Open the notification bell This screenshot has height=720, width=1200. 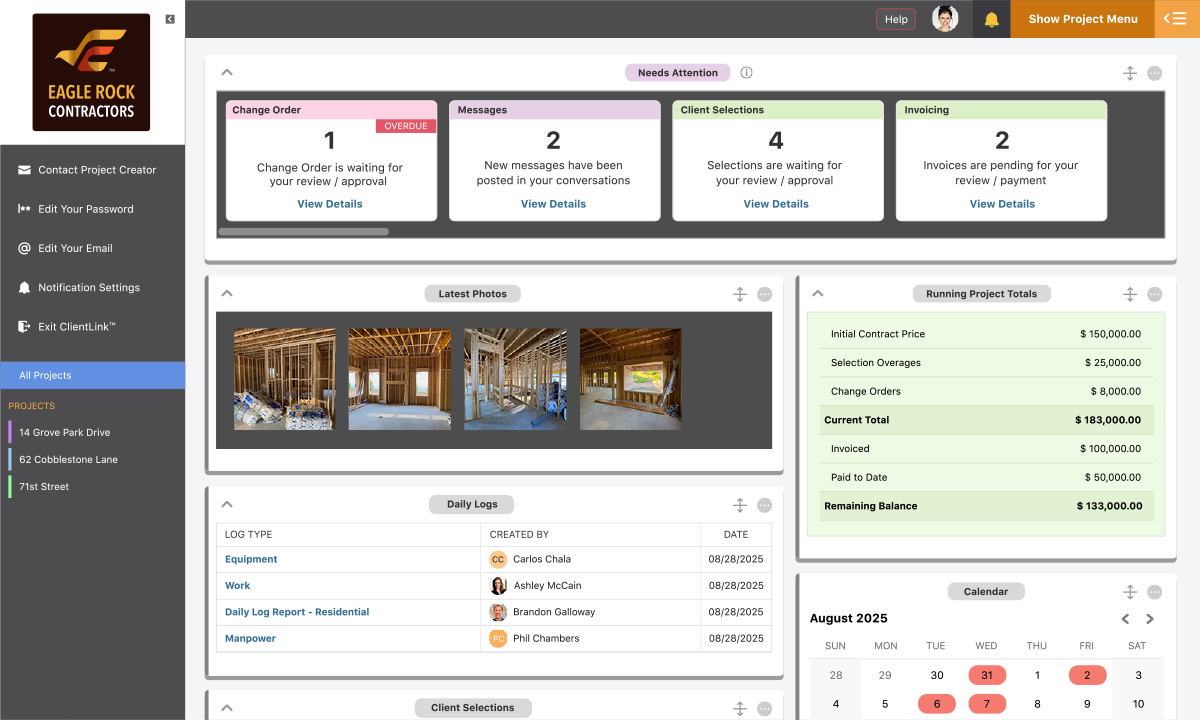[x=991, y=19]
